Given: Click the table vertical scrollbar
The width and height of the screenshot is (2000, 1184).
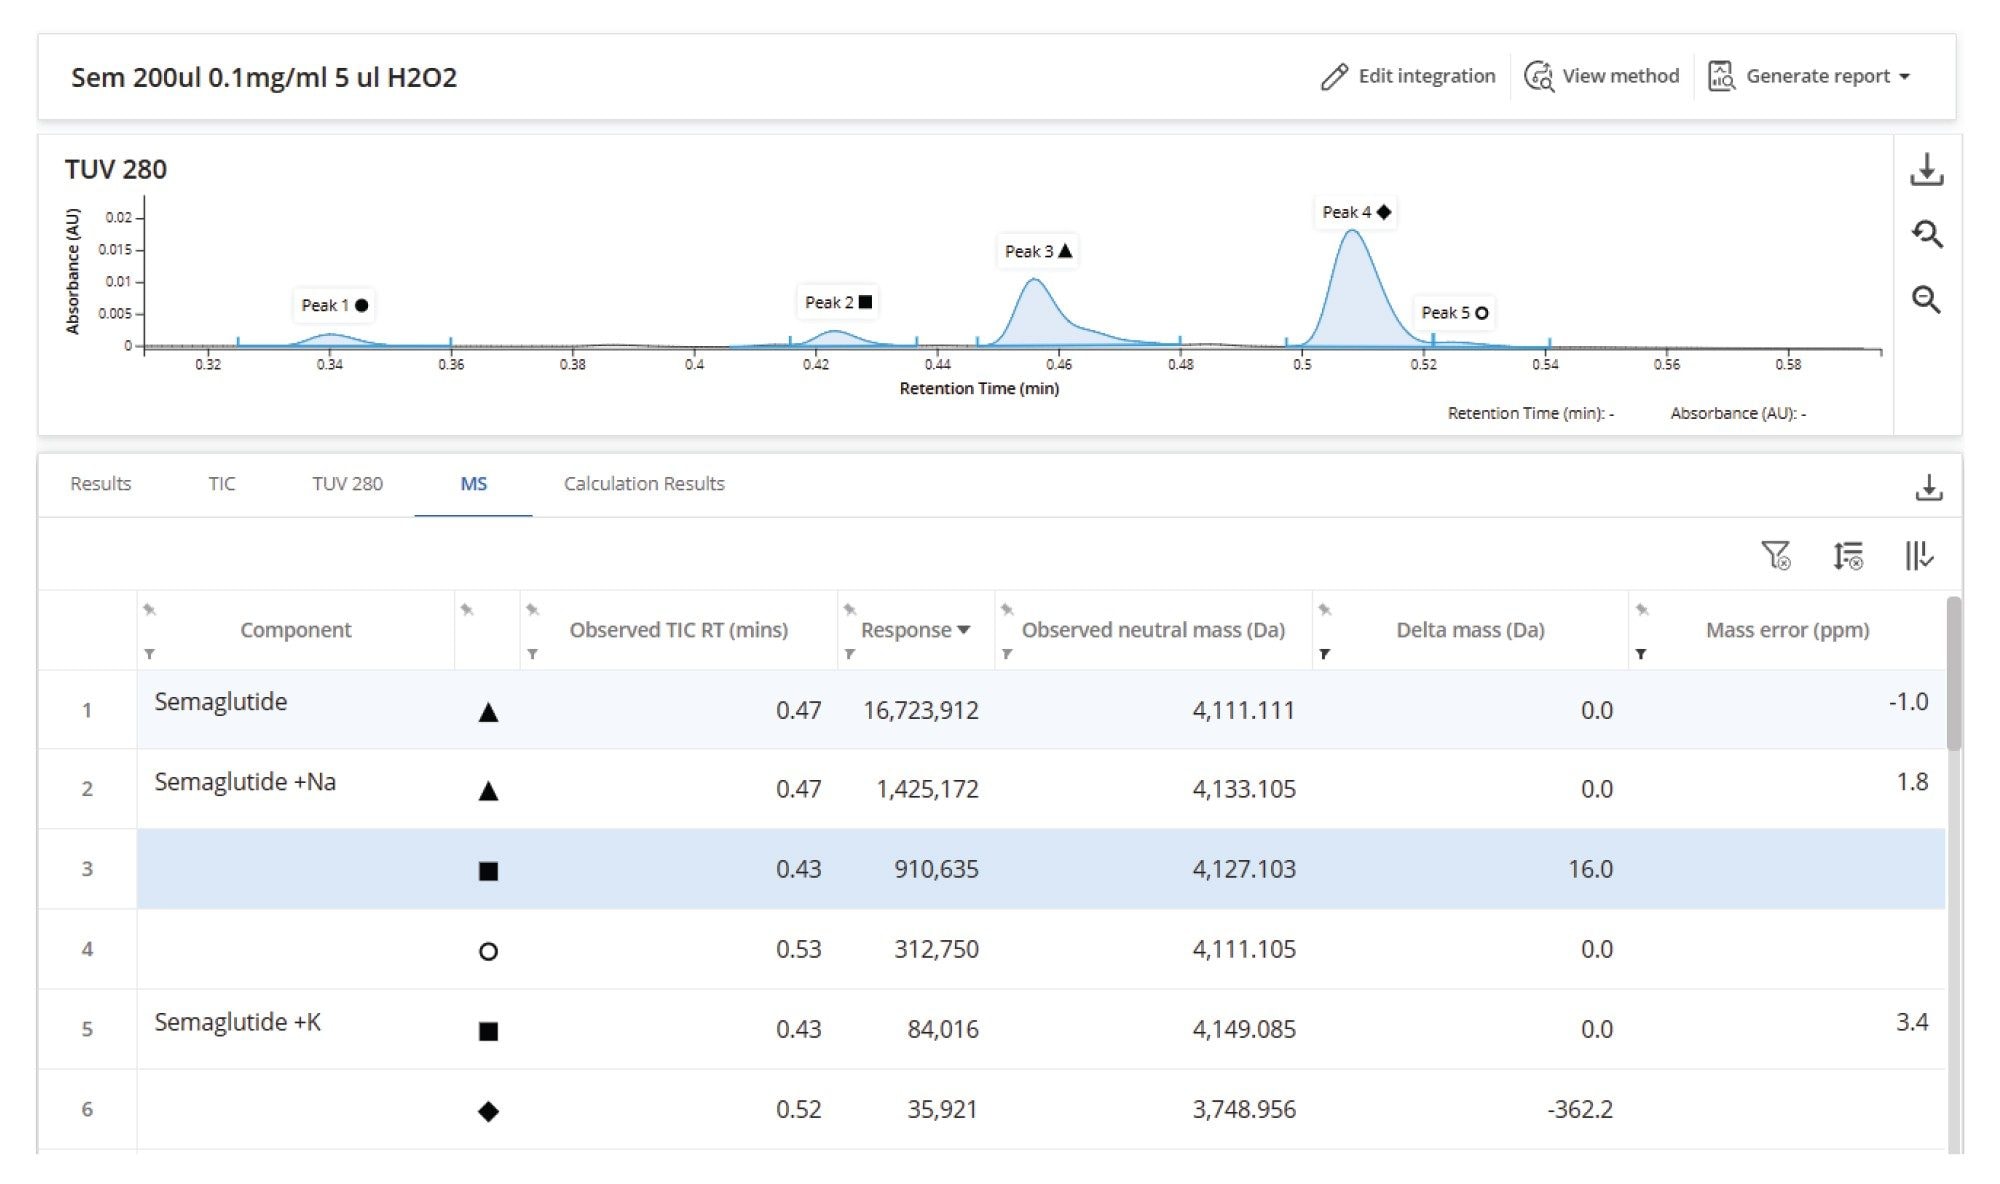Looking at the screenshot, I should point(1953,674).
